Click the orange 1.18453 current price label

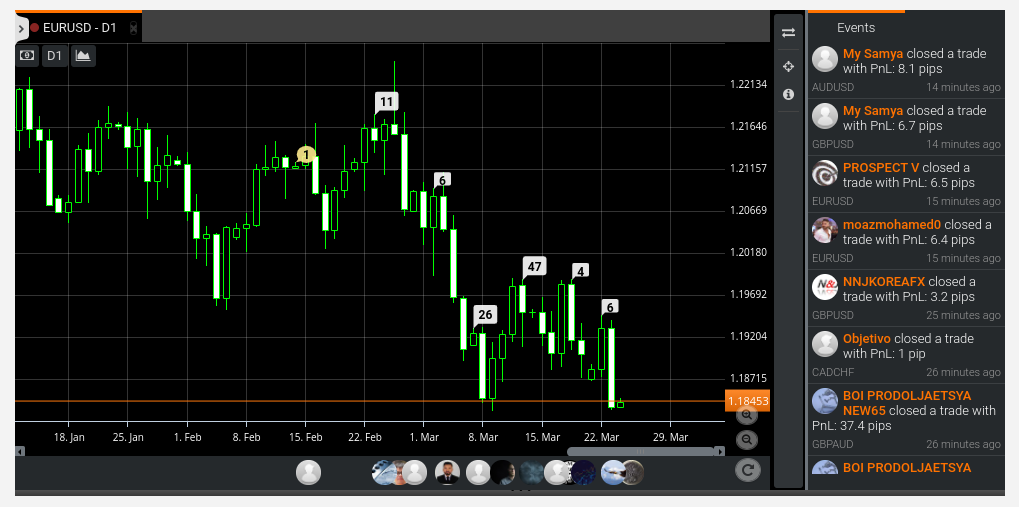tap(747, 401)
